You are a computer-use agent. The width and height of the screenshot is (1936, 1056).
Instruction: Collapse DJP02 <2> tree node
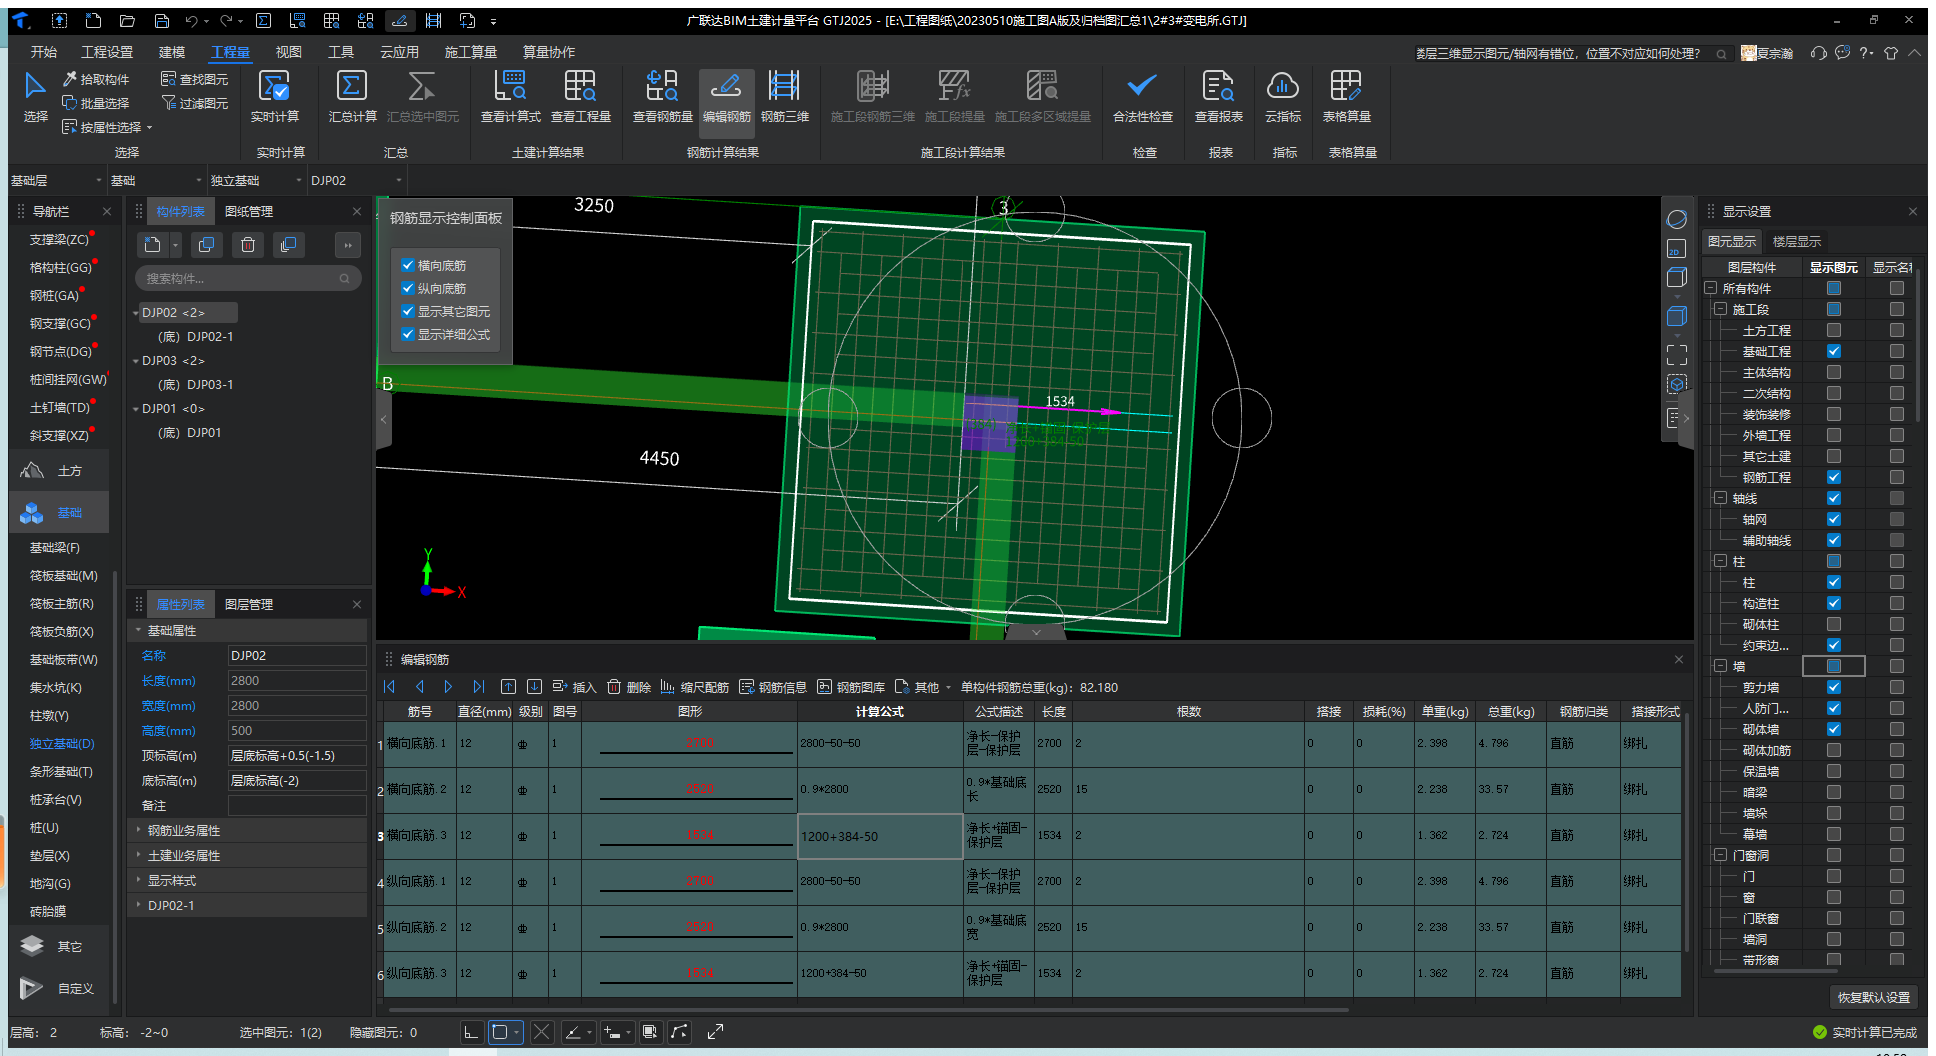[x=136, y=313]
